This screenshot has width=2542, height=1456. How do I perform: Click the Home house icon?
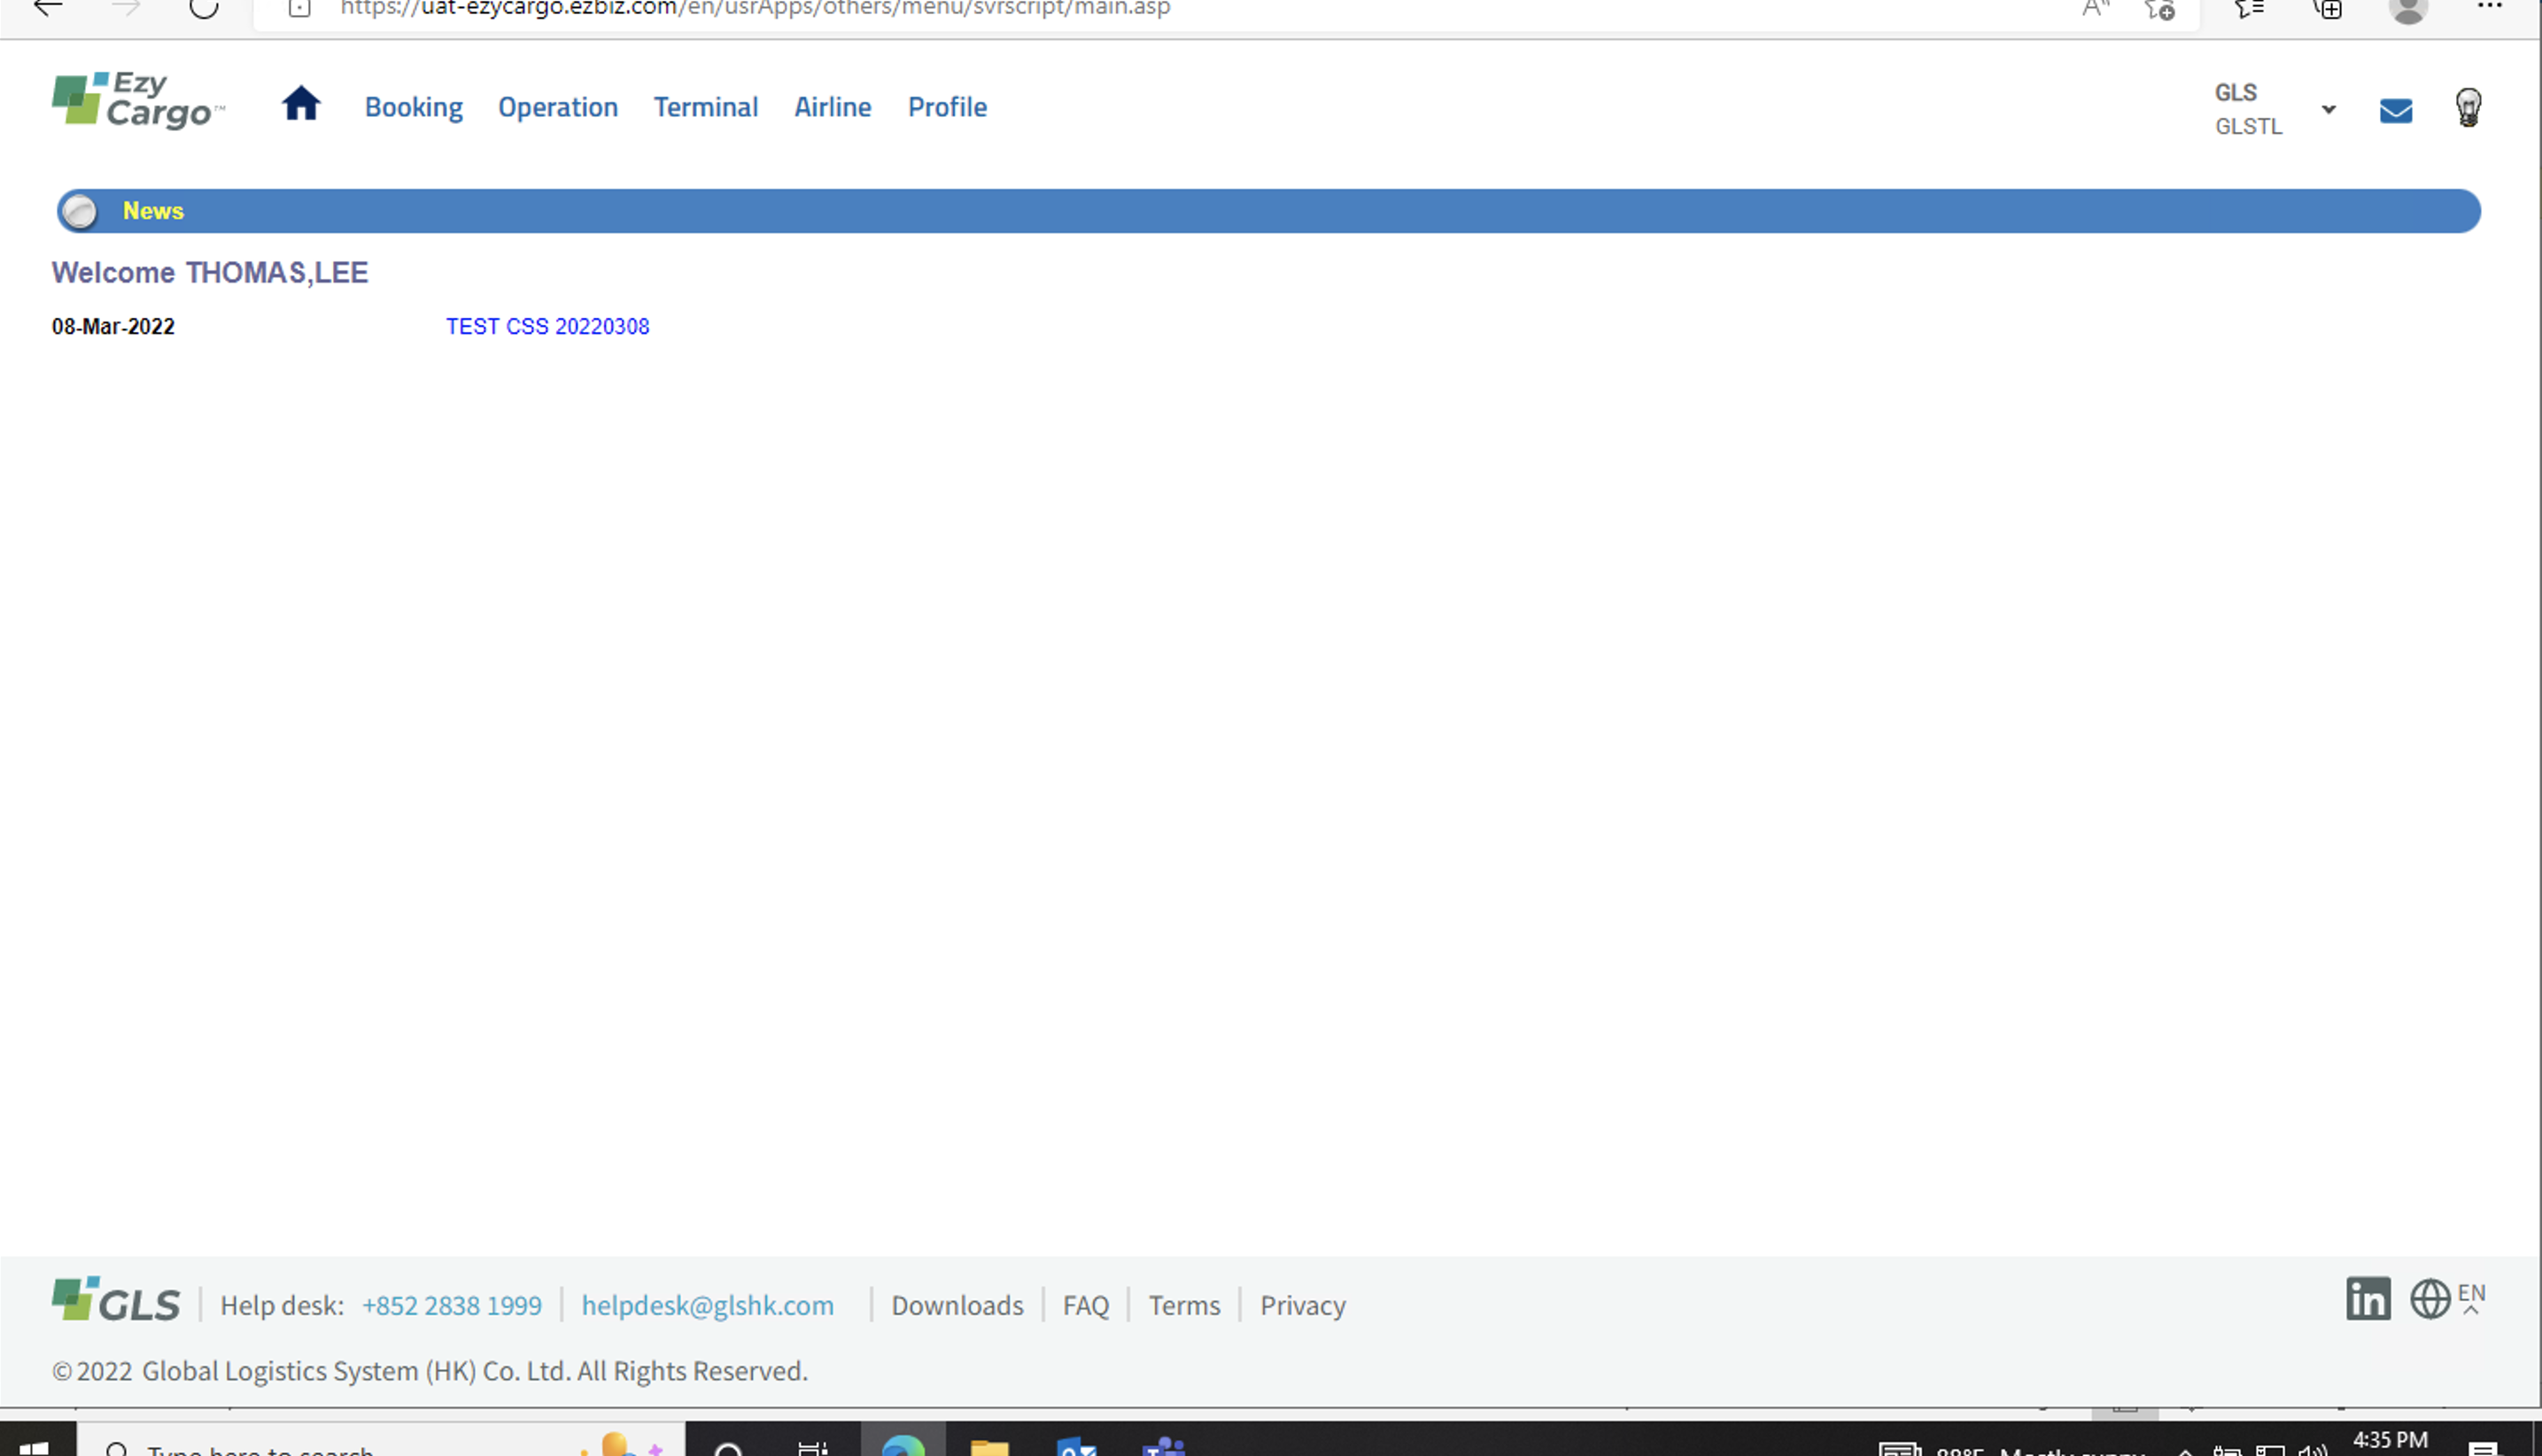300,104
